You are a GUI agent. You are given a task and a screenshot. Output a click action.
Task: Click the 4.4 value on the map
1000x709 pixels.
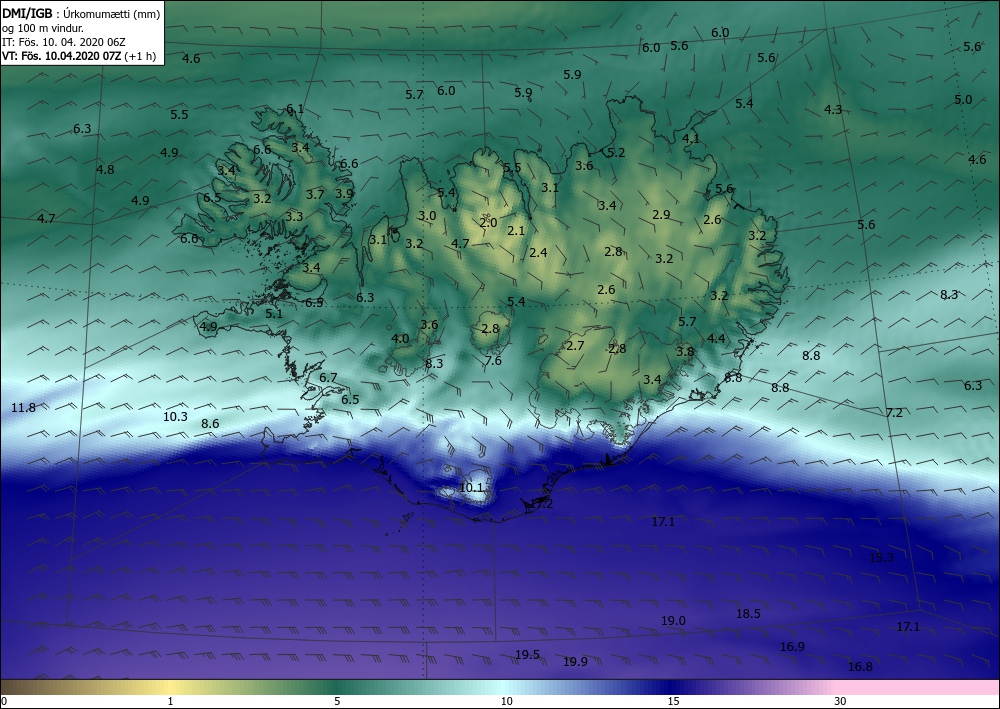click(716, 339)
